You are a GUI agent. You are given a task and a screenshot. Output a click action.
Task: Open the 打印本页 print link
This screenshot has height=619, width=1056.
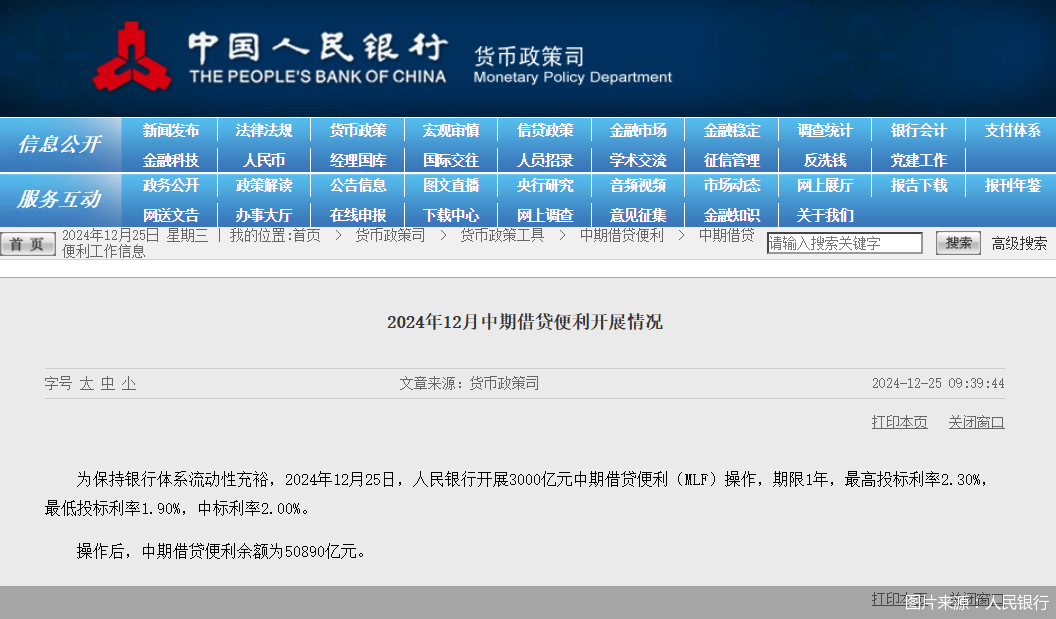[898, 421]
